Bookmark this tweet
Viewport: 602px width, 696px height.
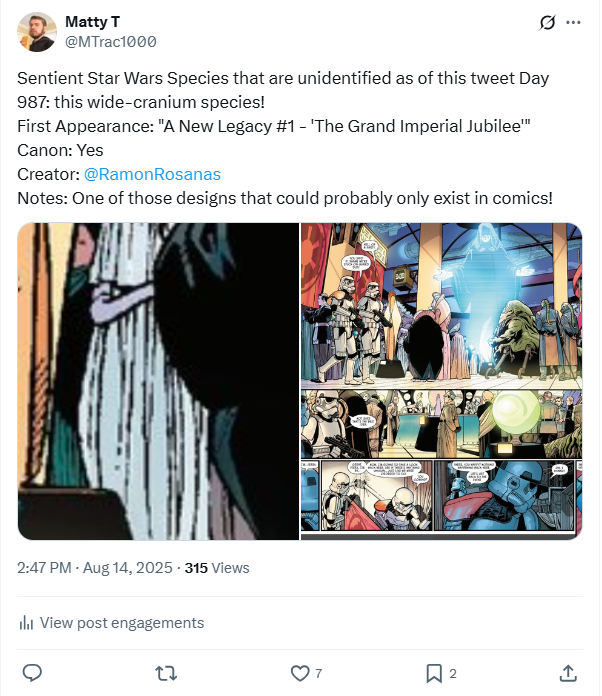[x=434, y=673]
